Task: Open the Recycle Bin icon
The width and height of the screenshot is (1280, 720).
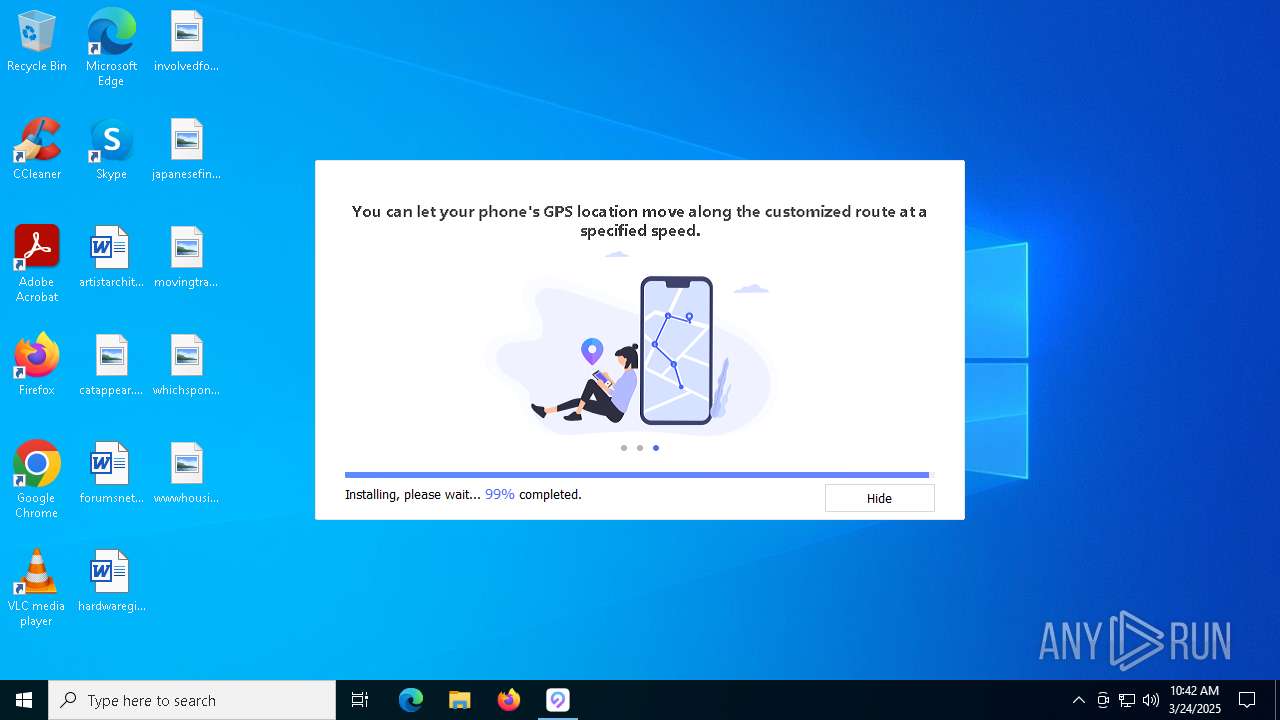Action: coord(37,41)
